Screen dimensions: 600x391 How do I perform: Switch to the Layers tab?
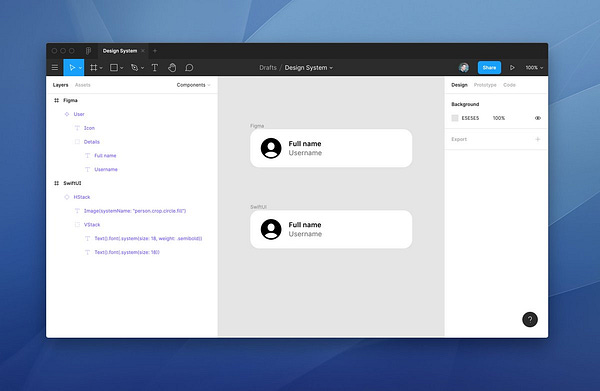tap(60, 85)
